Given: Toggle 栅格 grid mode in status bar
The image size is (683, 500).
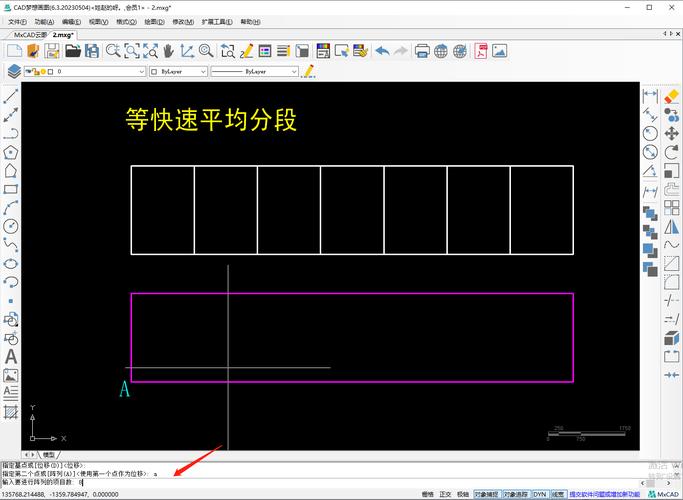Looking at the screenshot, I should [x=427, y=494].
